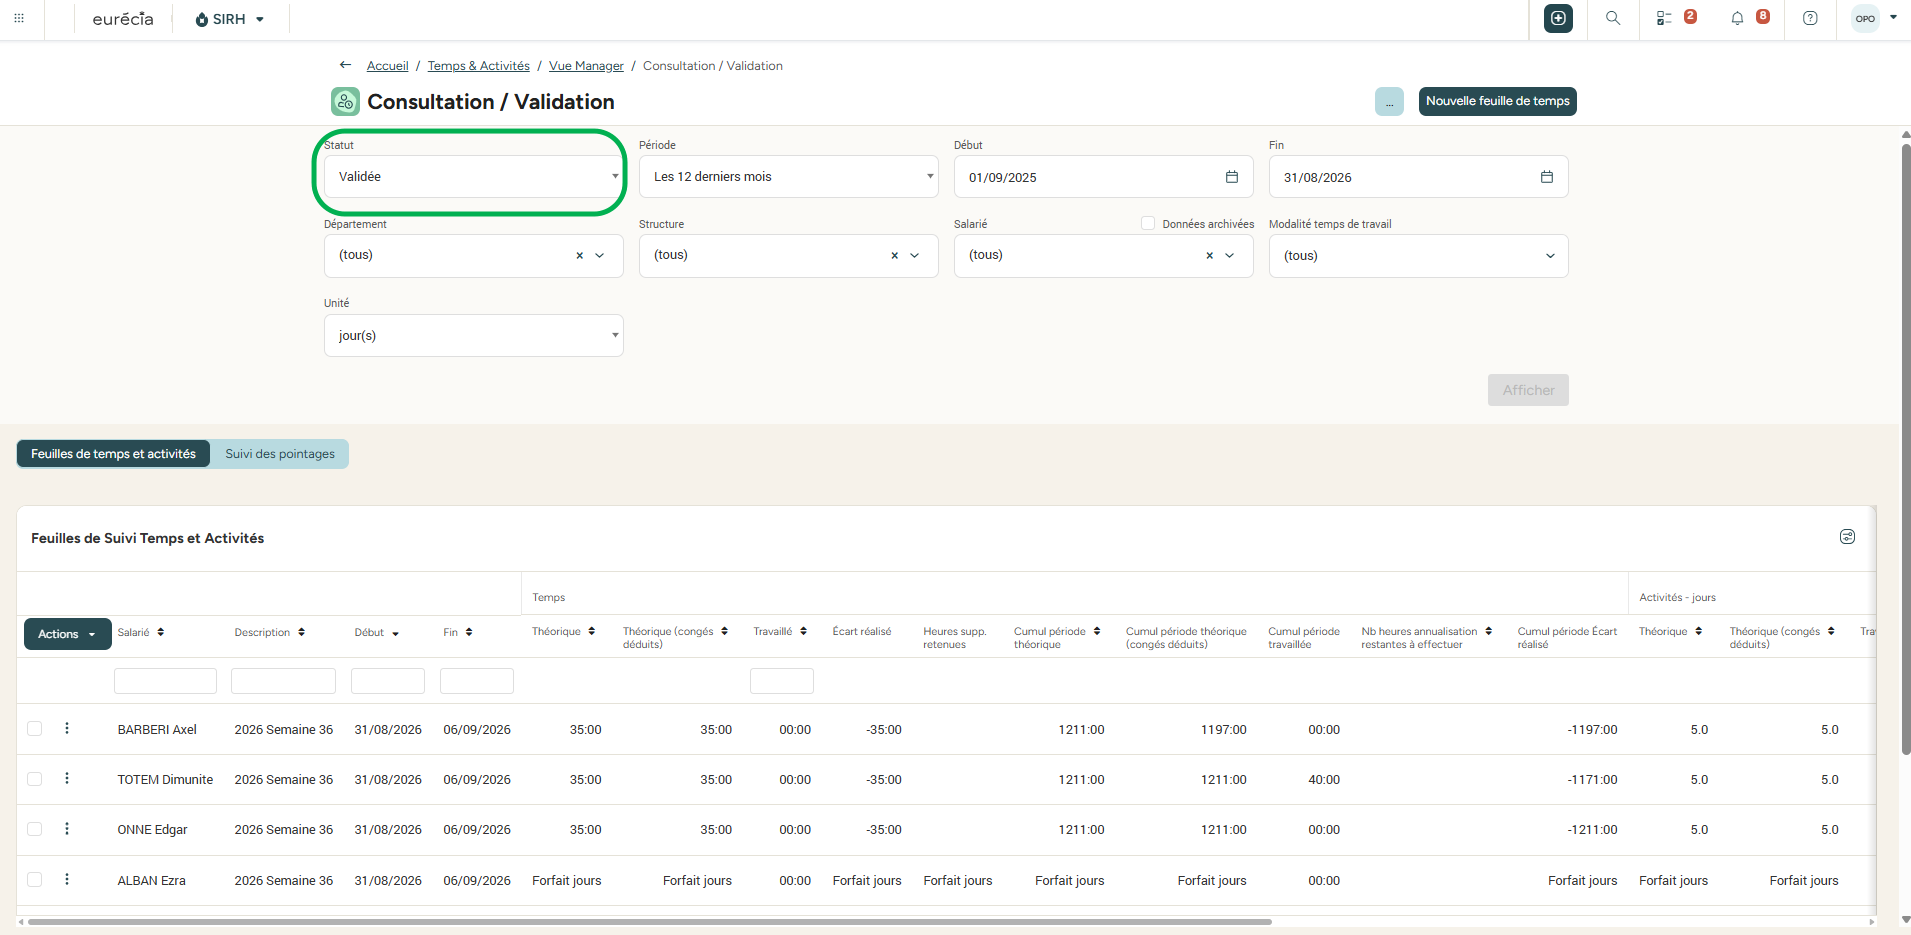Go back with the breadcrumb arrow

tap(346, 65)
